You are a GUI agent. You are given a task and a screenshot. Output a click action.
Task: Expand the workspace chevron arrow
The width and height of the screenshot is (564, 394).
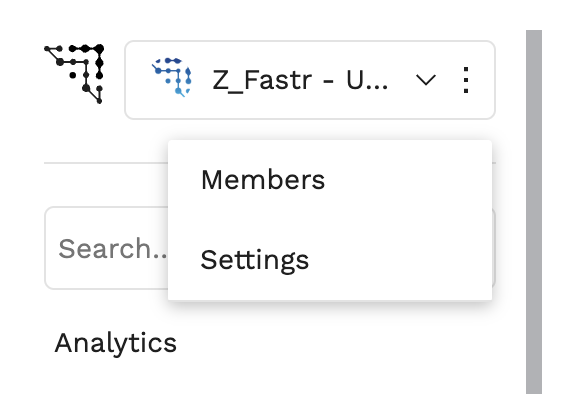pos(426,80)
